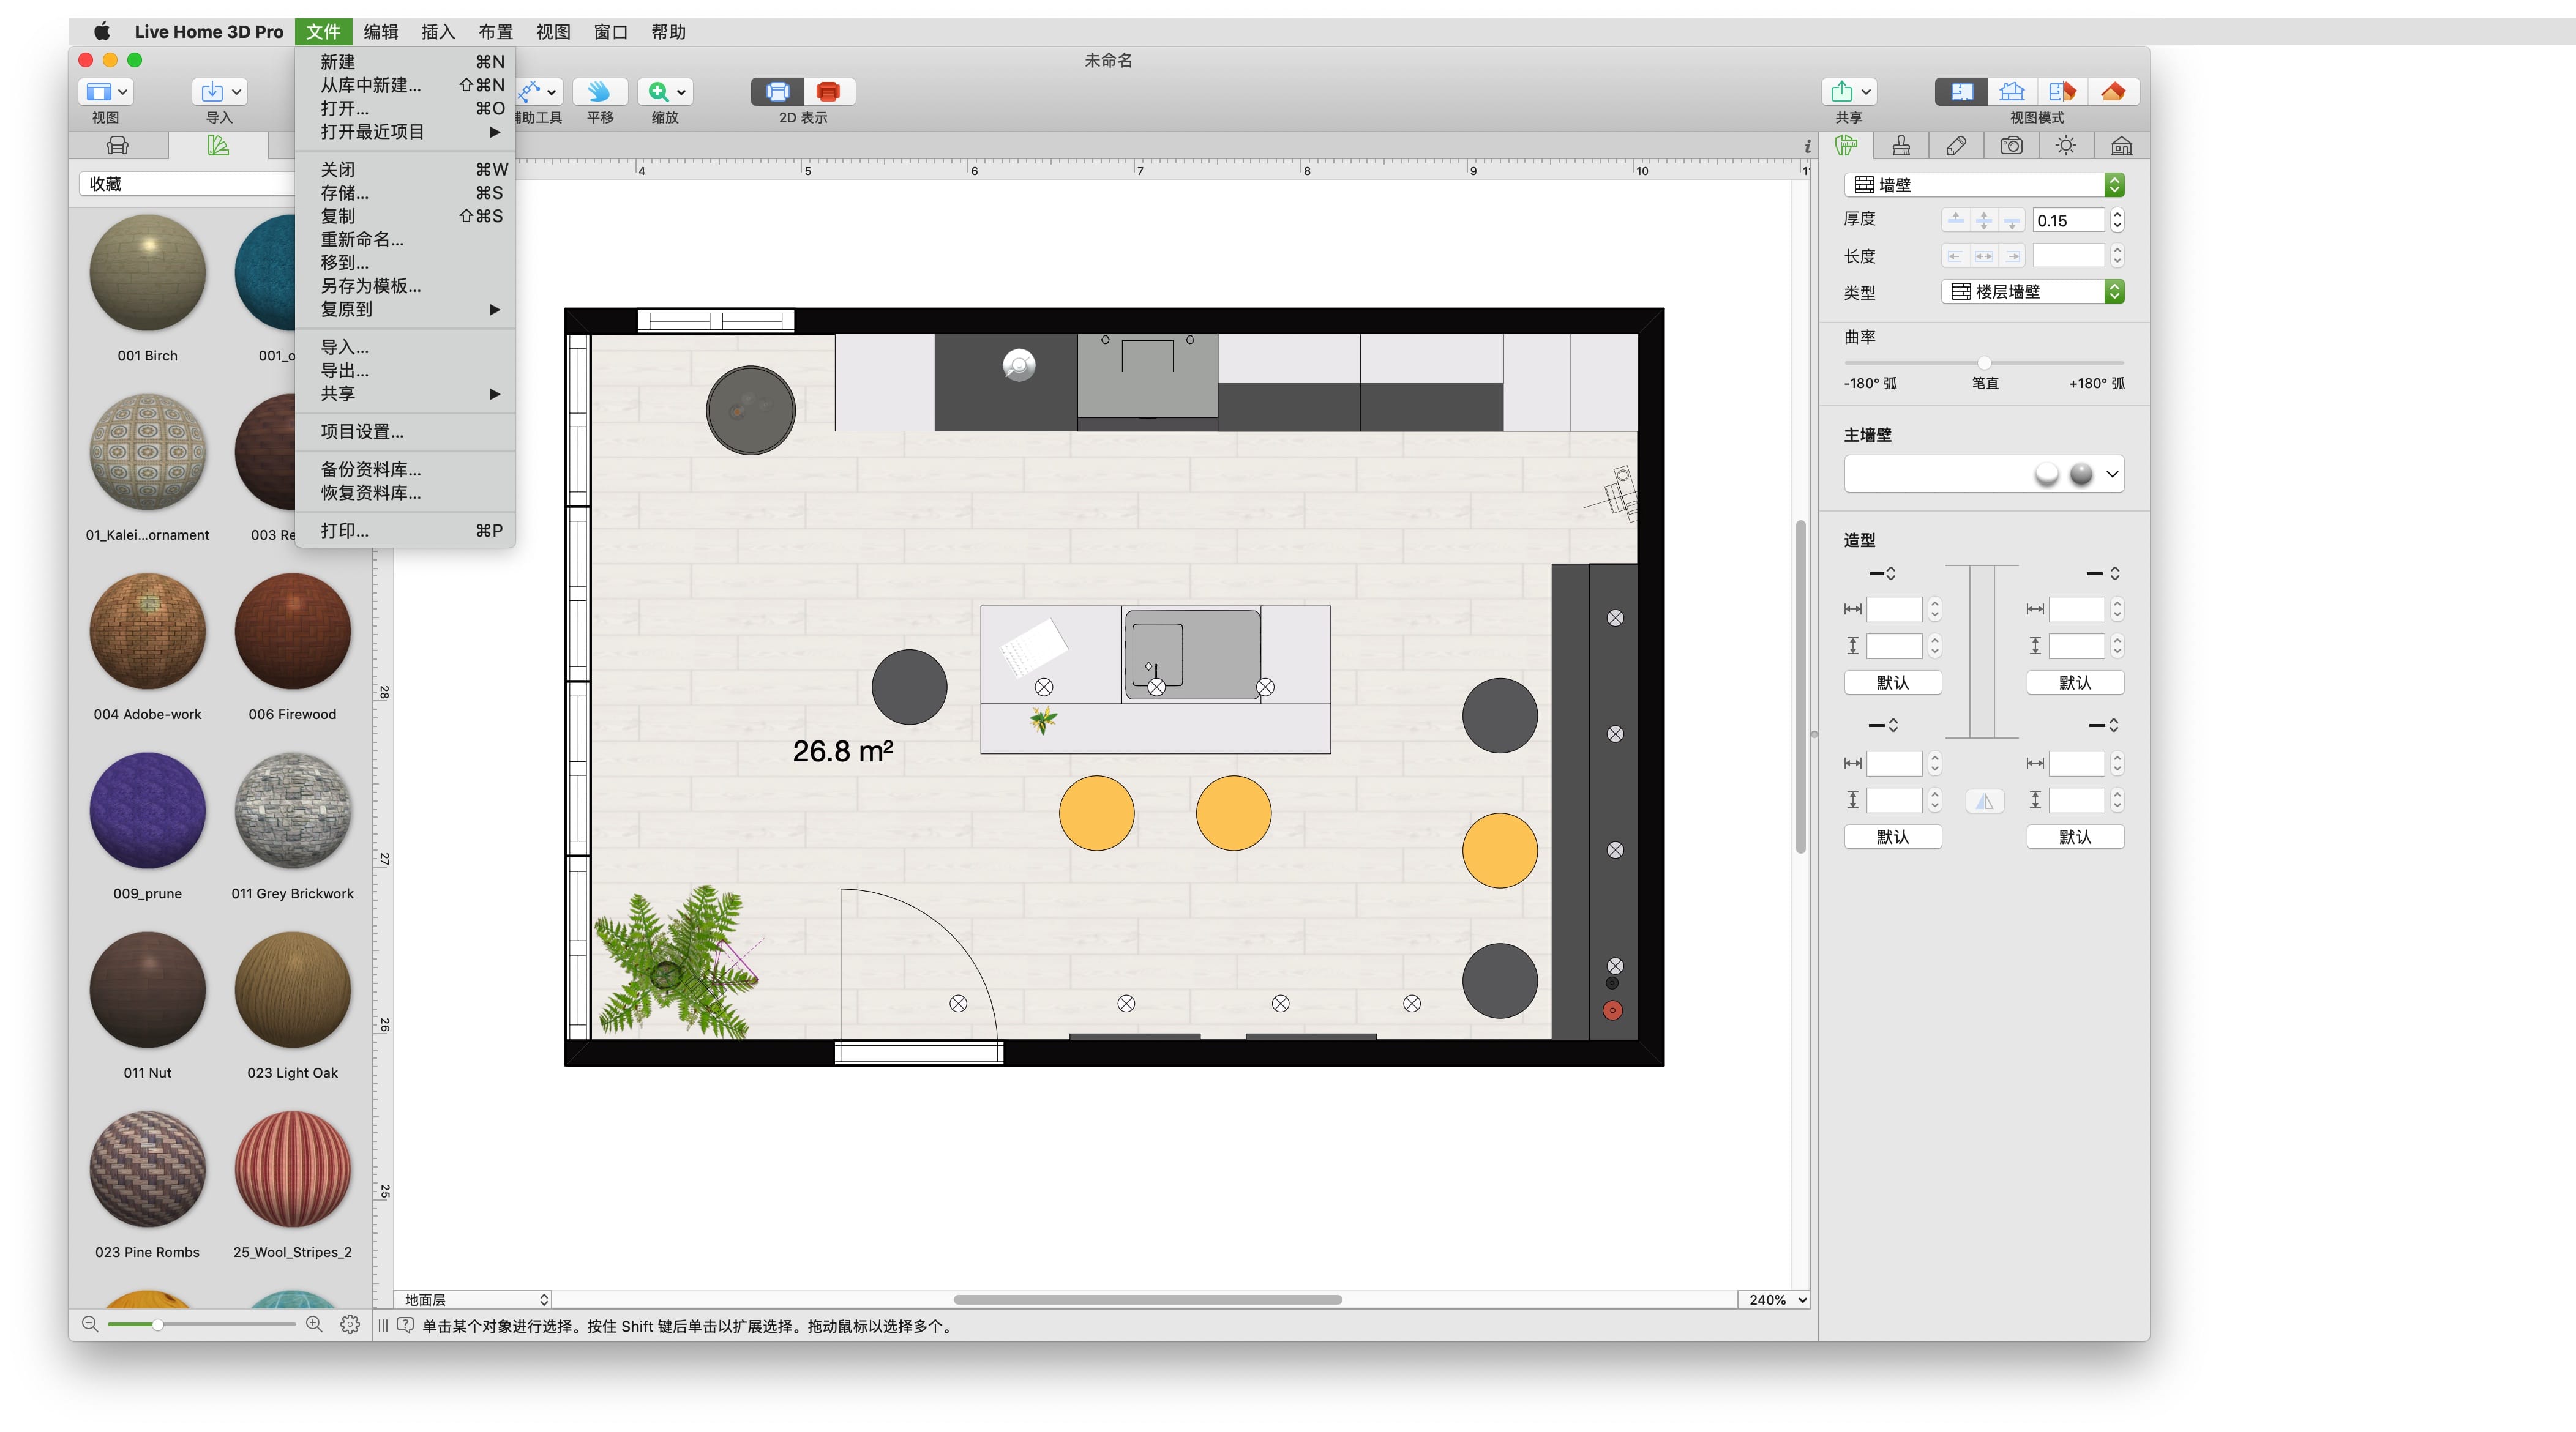Select the elevation view mode icon

[x=2012, y=92]
